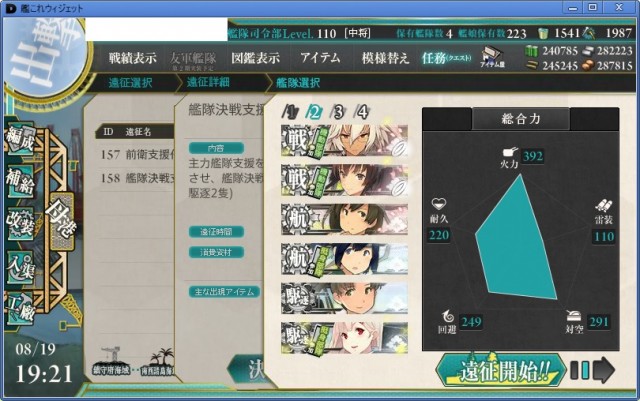The width and height of the screenshot is (640, 401).
Task: Open 戦績表示 records menu
Action: 133,58
